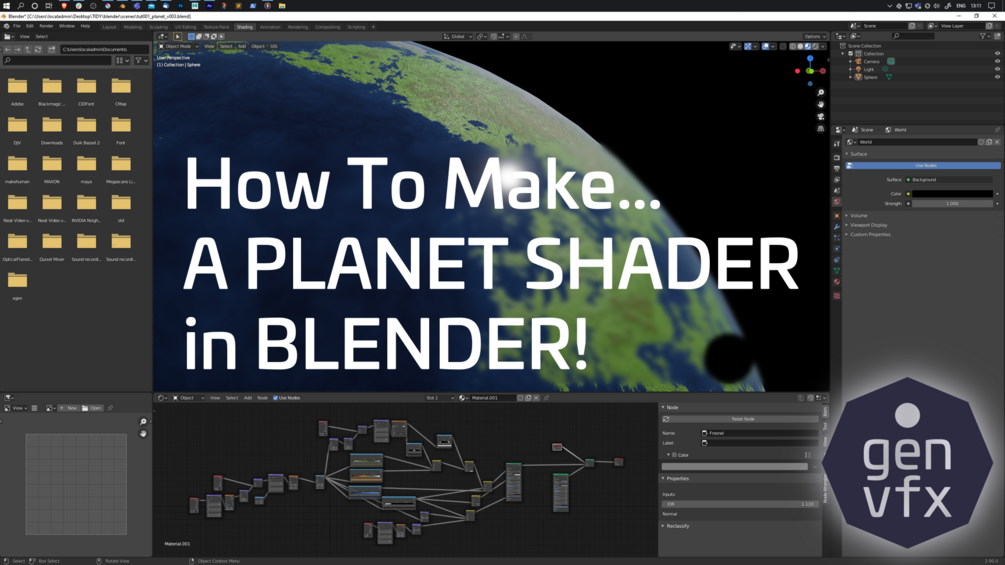
Task: Toggle visibility of Collection in outliner
Action: click(997, 54)
